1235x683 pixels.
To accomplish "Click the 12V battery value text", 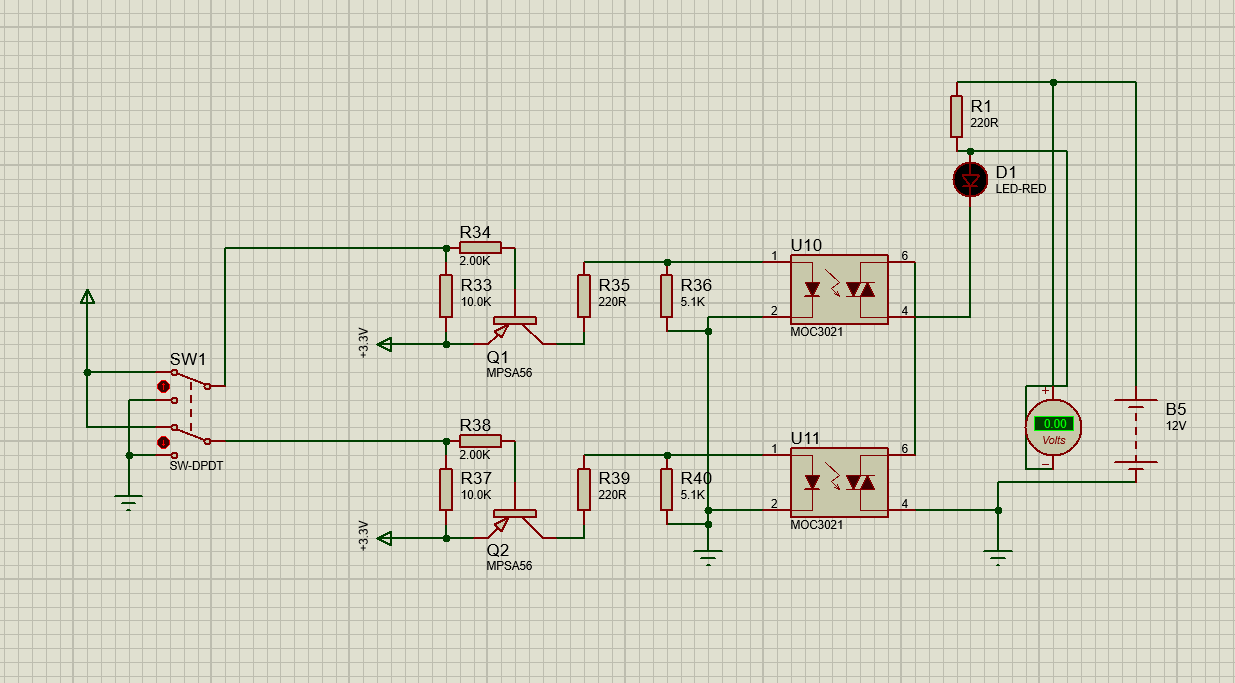I will coord(1174,425).
